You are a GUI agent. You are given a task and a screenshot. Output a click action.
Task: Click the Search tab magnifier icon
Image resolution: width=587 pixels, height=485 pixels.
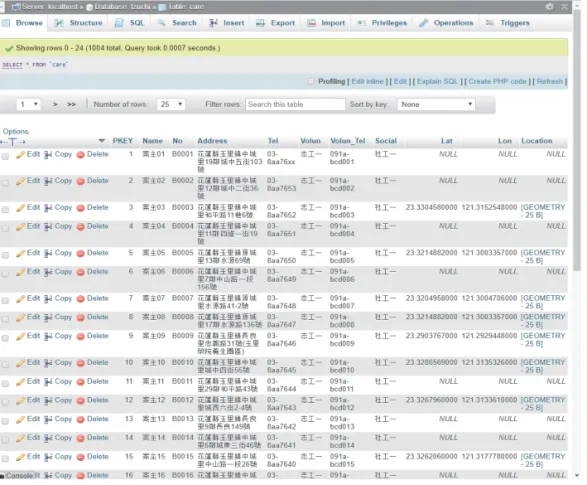(x=161, y=23)
